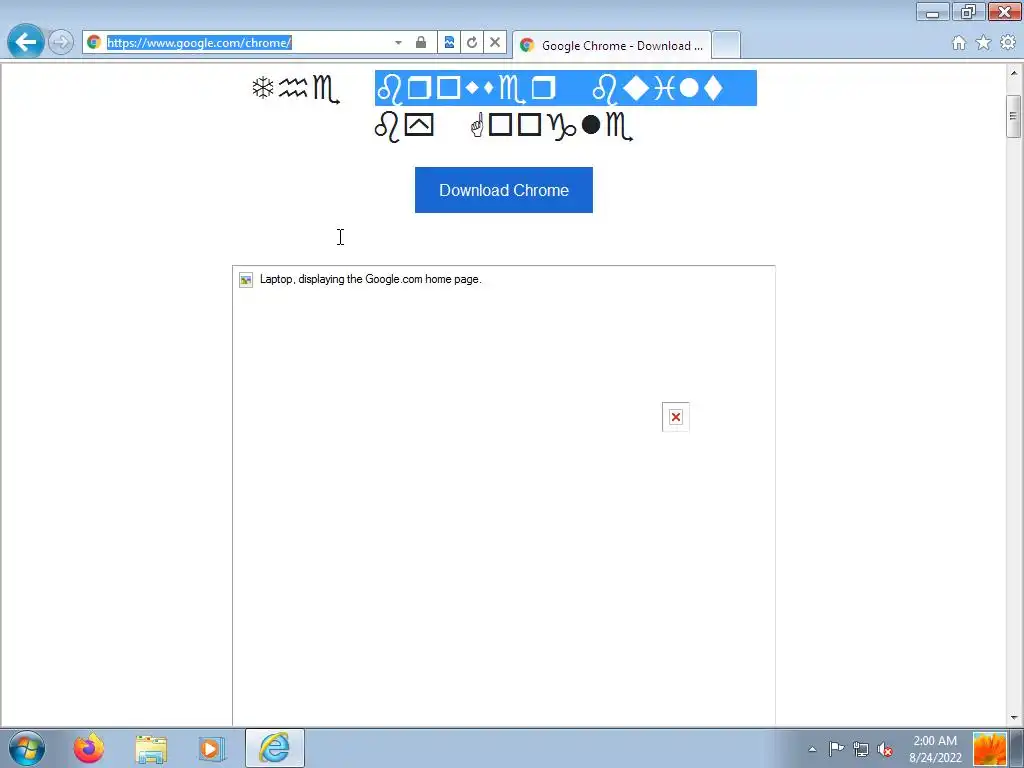Click the laptop image placeholder icon
Screen dimensions: 1024x768
[x=246, y=280]
